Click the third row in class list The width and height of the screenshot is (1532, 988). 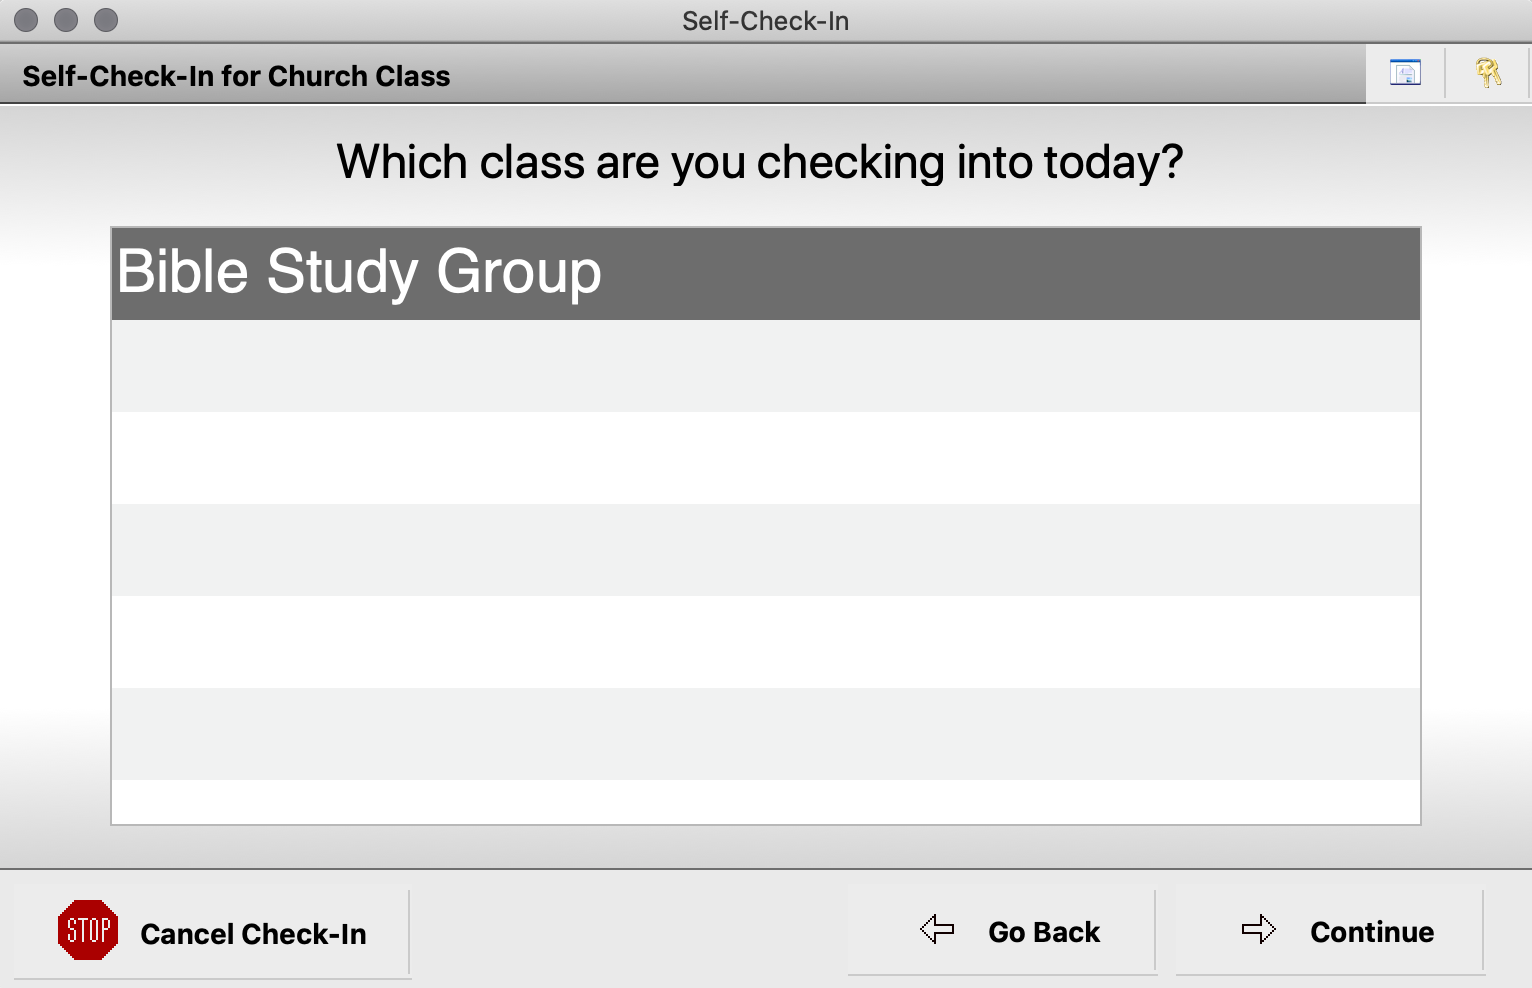[765, 458]
